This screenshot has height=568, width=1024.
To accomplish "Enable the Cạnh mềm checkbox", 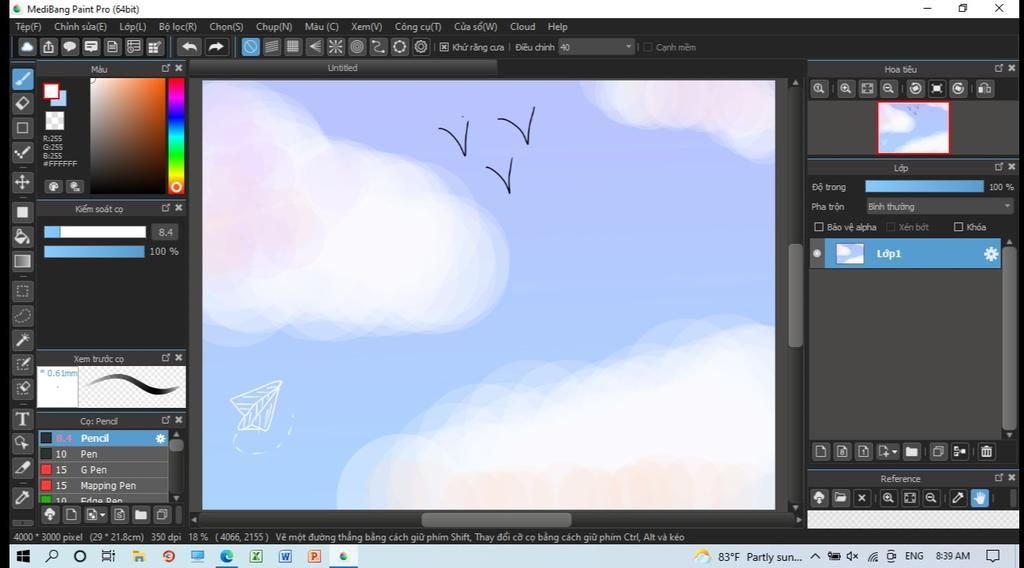I will (x=648, y=47).
